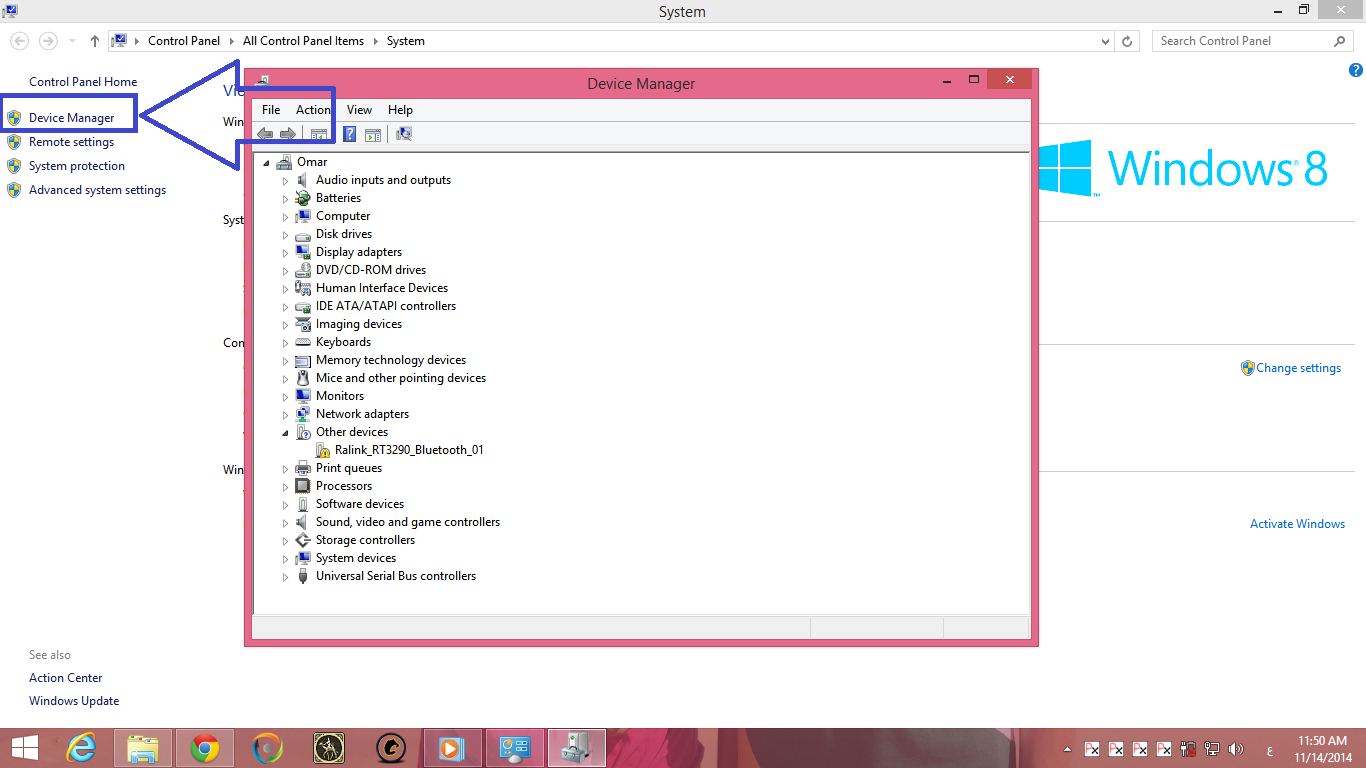The height and width of the screenshot is (768, 1366).
Task: Open the Help menu
Action: (400, 110)
